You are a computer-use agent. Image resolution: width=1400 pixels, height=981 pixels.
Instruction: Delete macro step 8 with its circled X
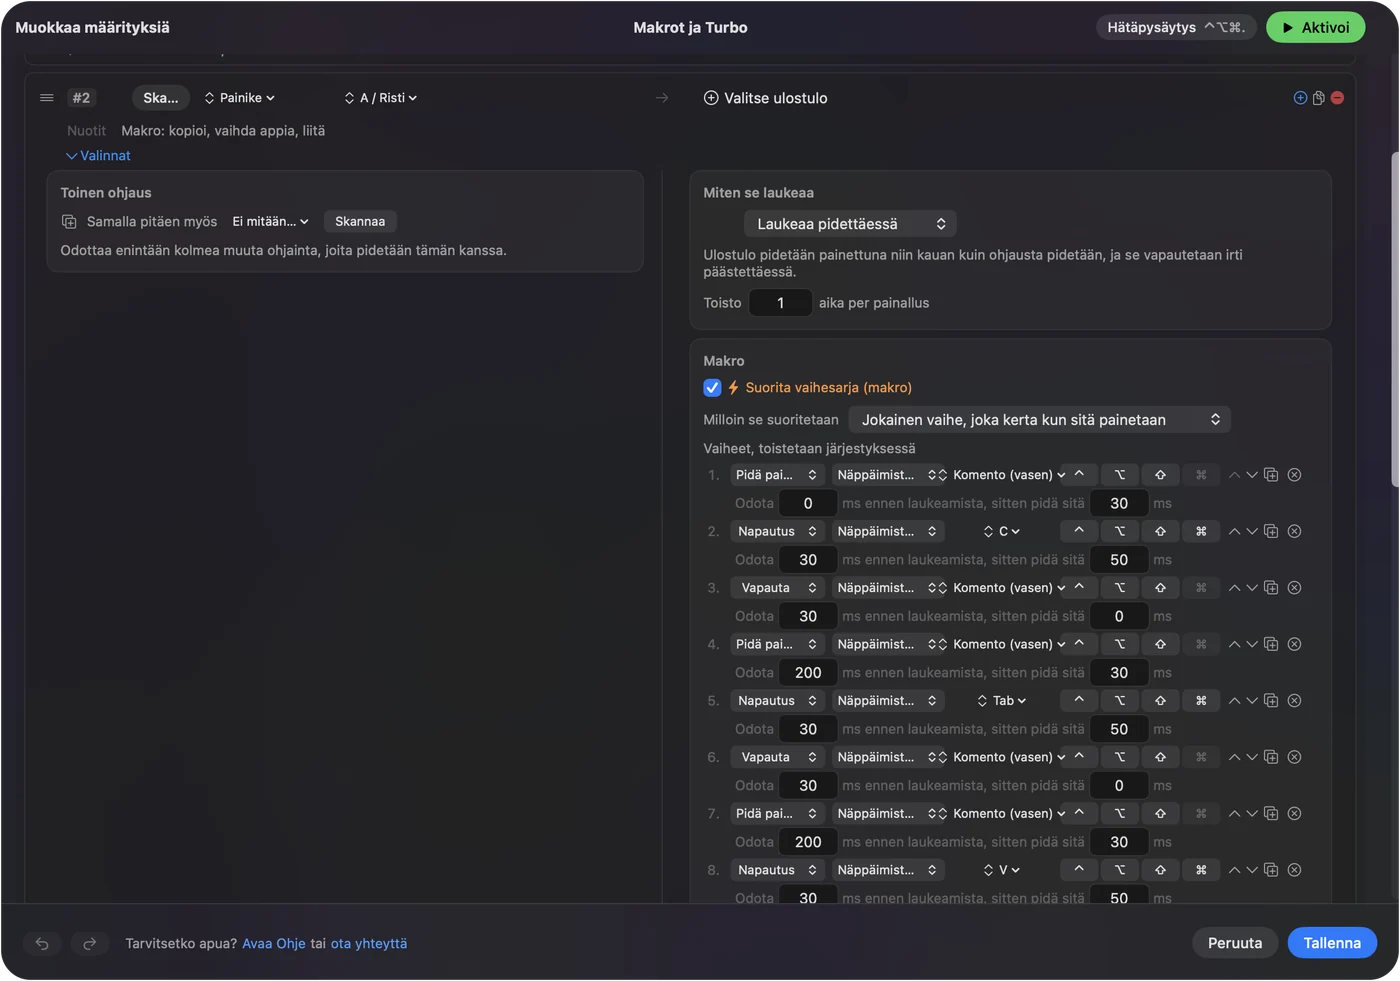1294,870
